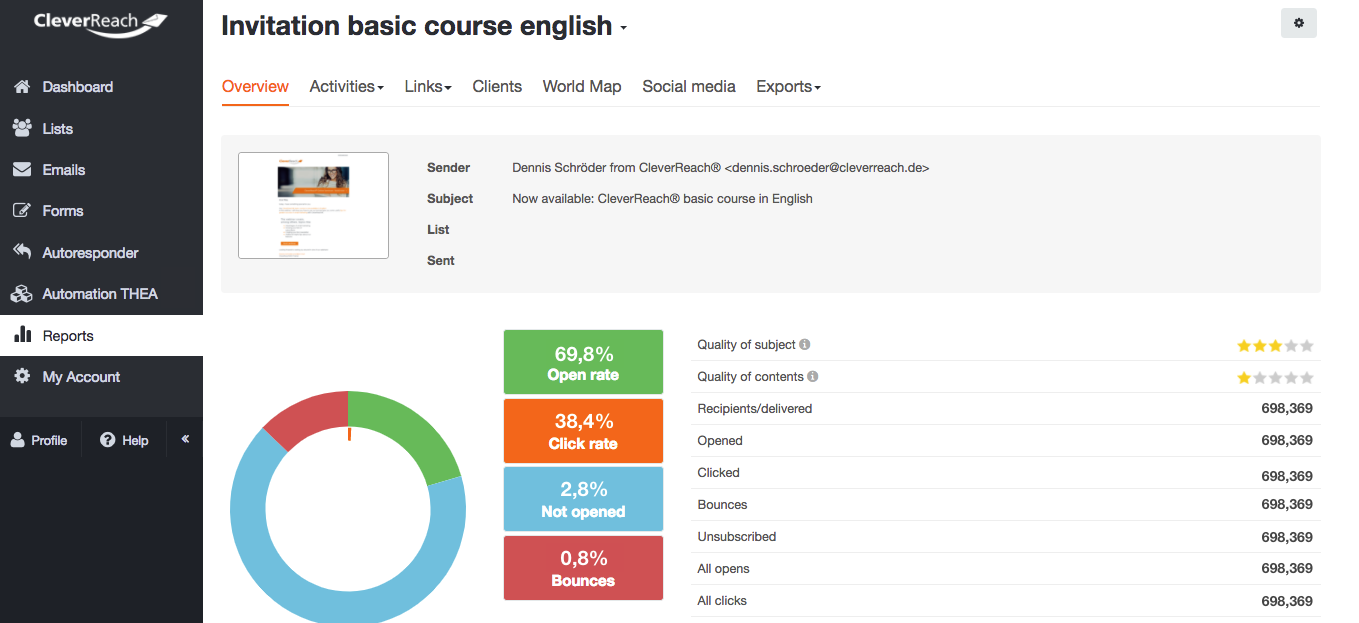Expand the Links dropdown tab
Screen dimensions: 1359x623
[428, 87]
